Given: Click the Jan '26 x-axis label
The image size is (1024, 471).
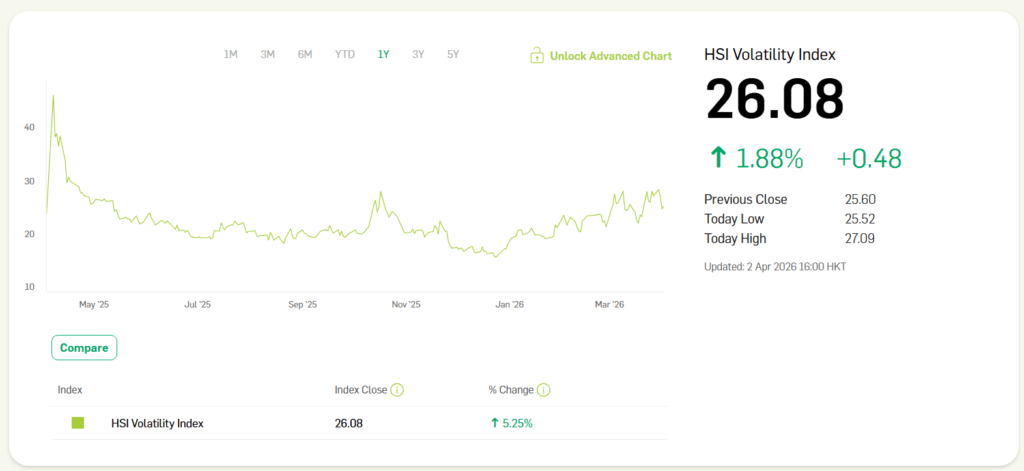Looking at the screenshot, I should coord(510,304).
